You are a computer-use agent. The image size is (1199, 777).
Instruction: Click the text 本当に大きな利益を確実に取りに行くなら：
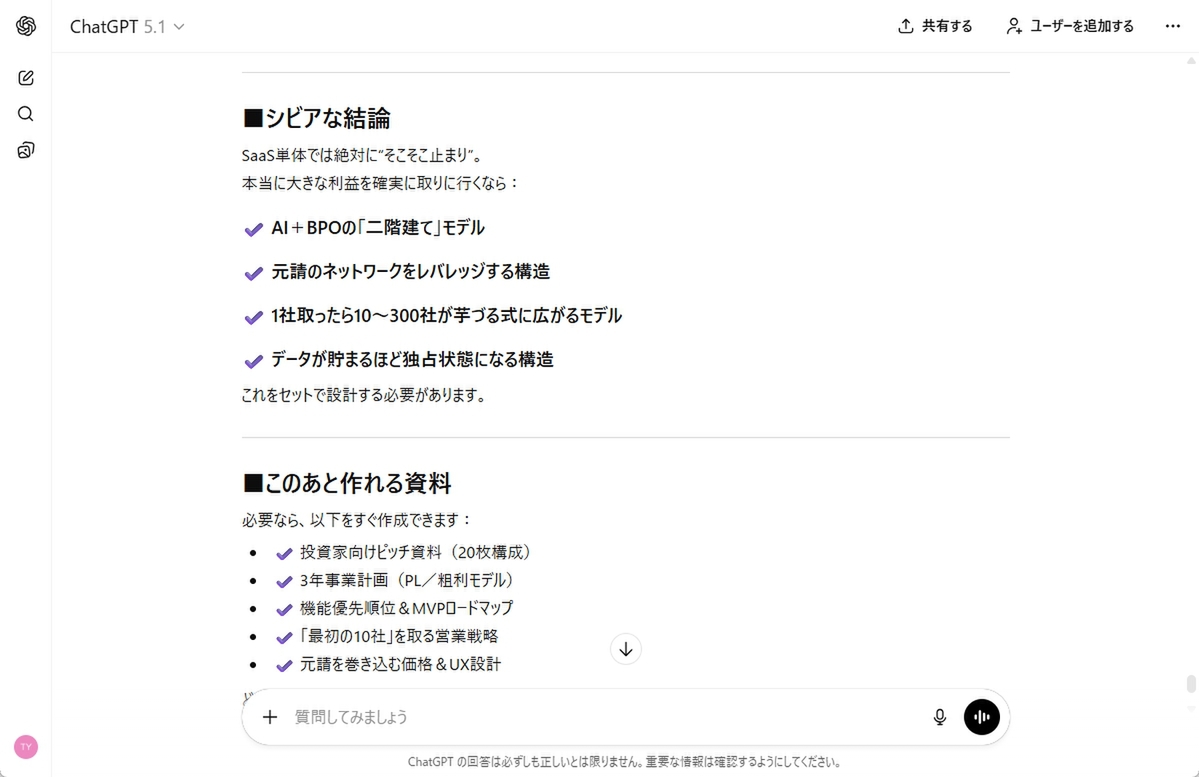(x=381, y=183)
